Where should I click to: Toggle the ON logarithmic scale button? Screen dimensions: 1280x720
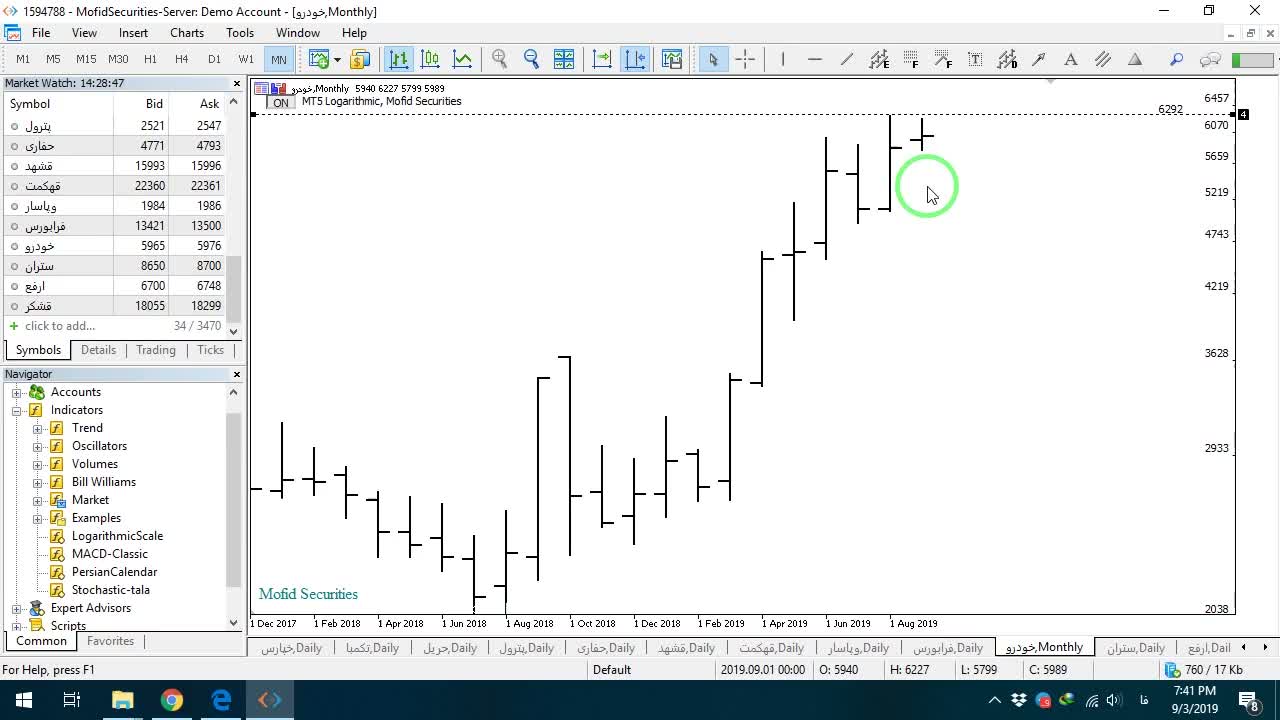281,103
